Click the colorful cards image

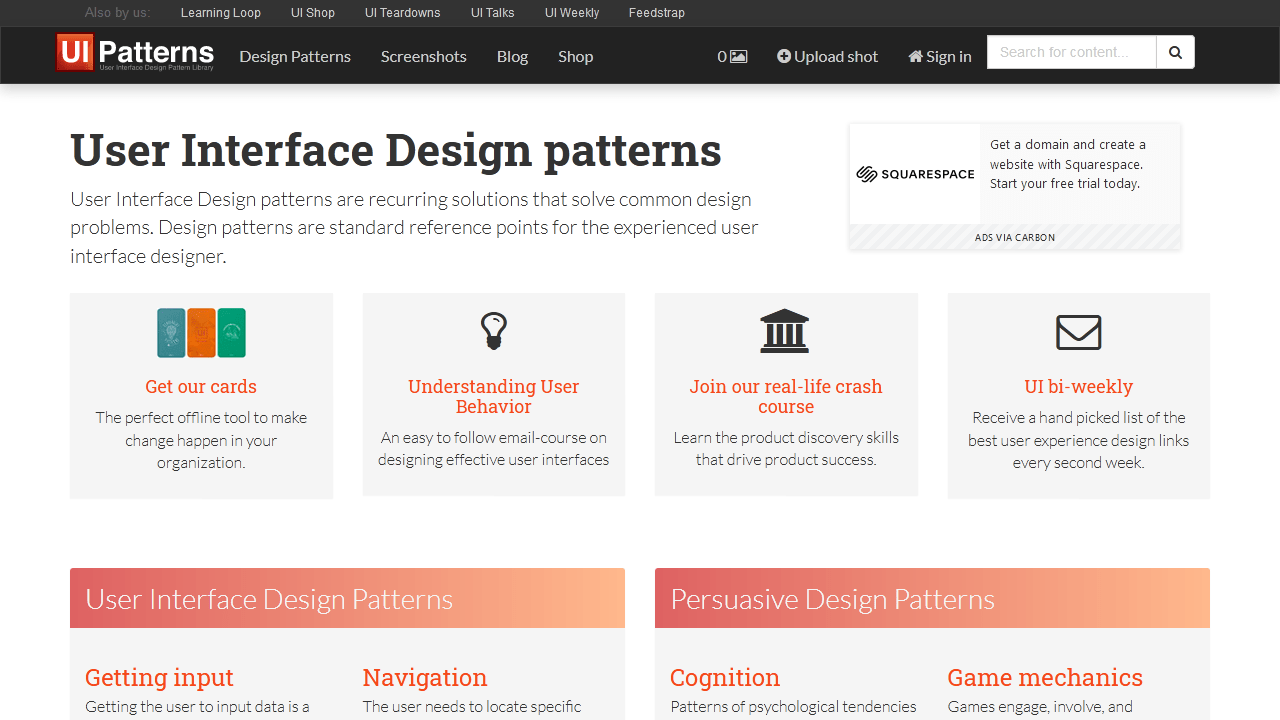(201, 333)
